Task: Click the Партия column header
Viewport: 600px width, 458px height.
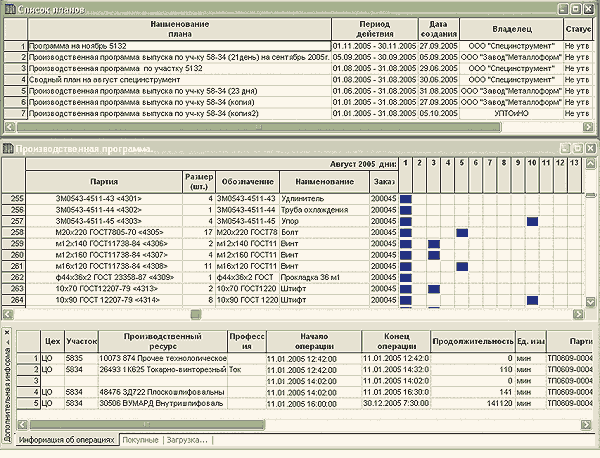Action: point(104,182)
